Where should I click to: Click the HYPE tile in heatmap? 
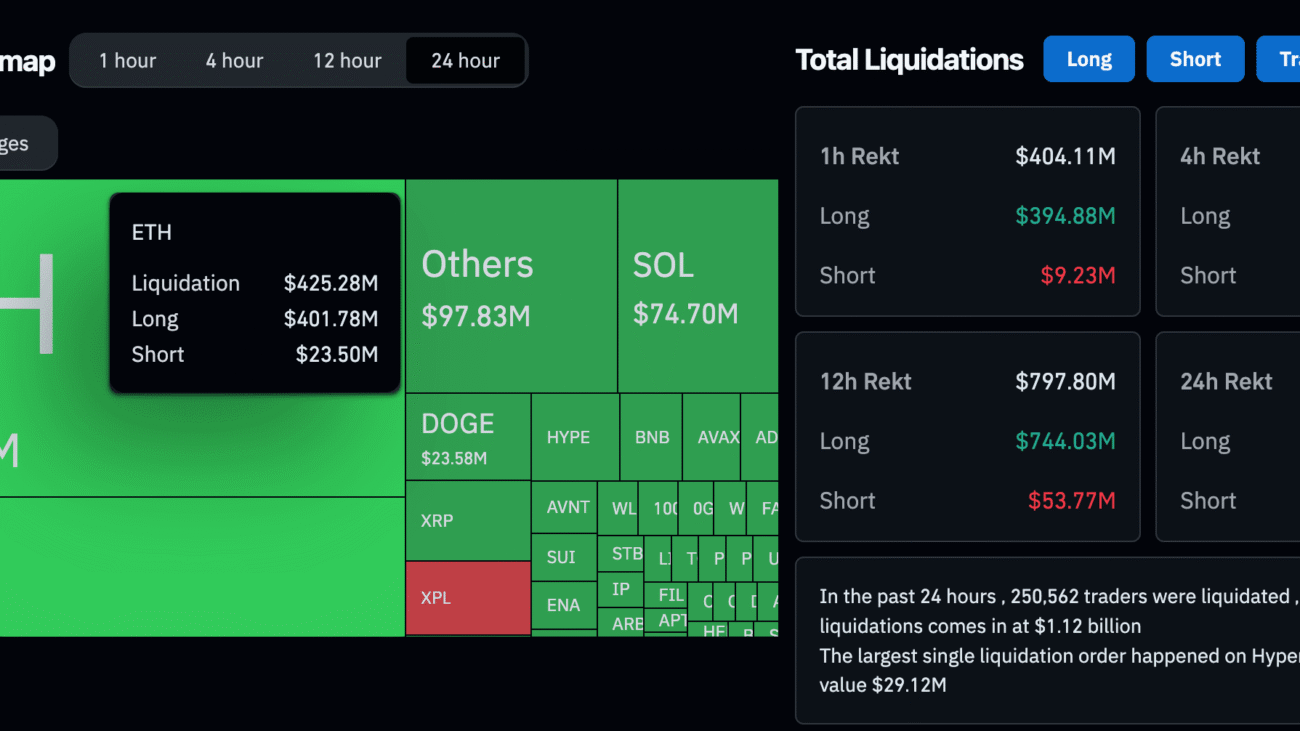575,437
